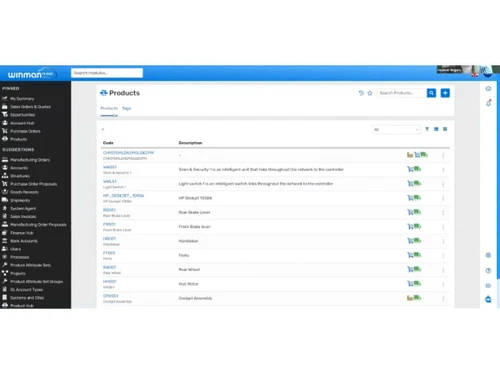
Task: Click 'Rear Brake Lever' description text
Action: coord(195,212)
